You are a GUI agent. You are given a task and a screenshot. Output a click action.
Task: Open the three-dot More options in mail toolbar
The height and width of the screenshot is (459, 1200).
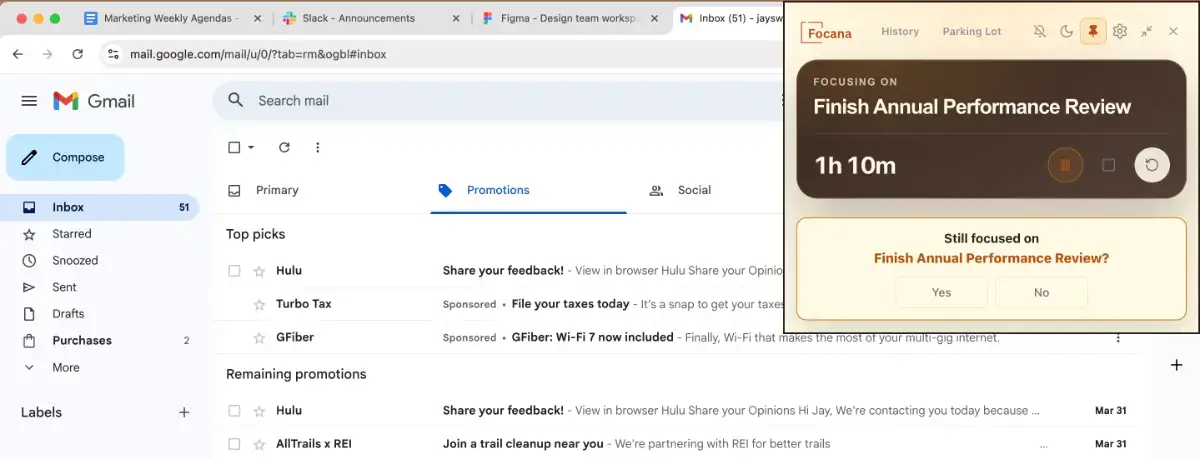coord(318,147)
